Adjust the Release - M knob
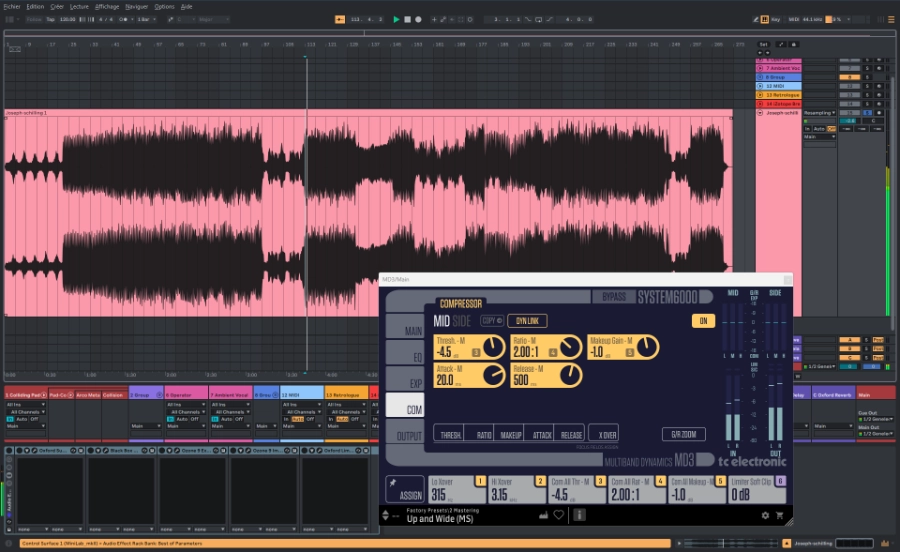The image size is (900, 552). tap(570, 375)
